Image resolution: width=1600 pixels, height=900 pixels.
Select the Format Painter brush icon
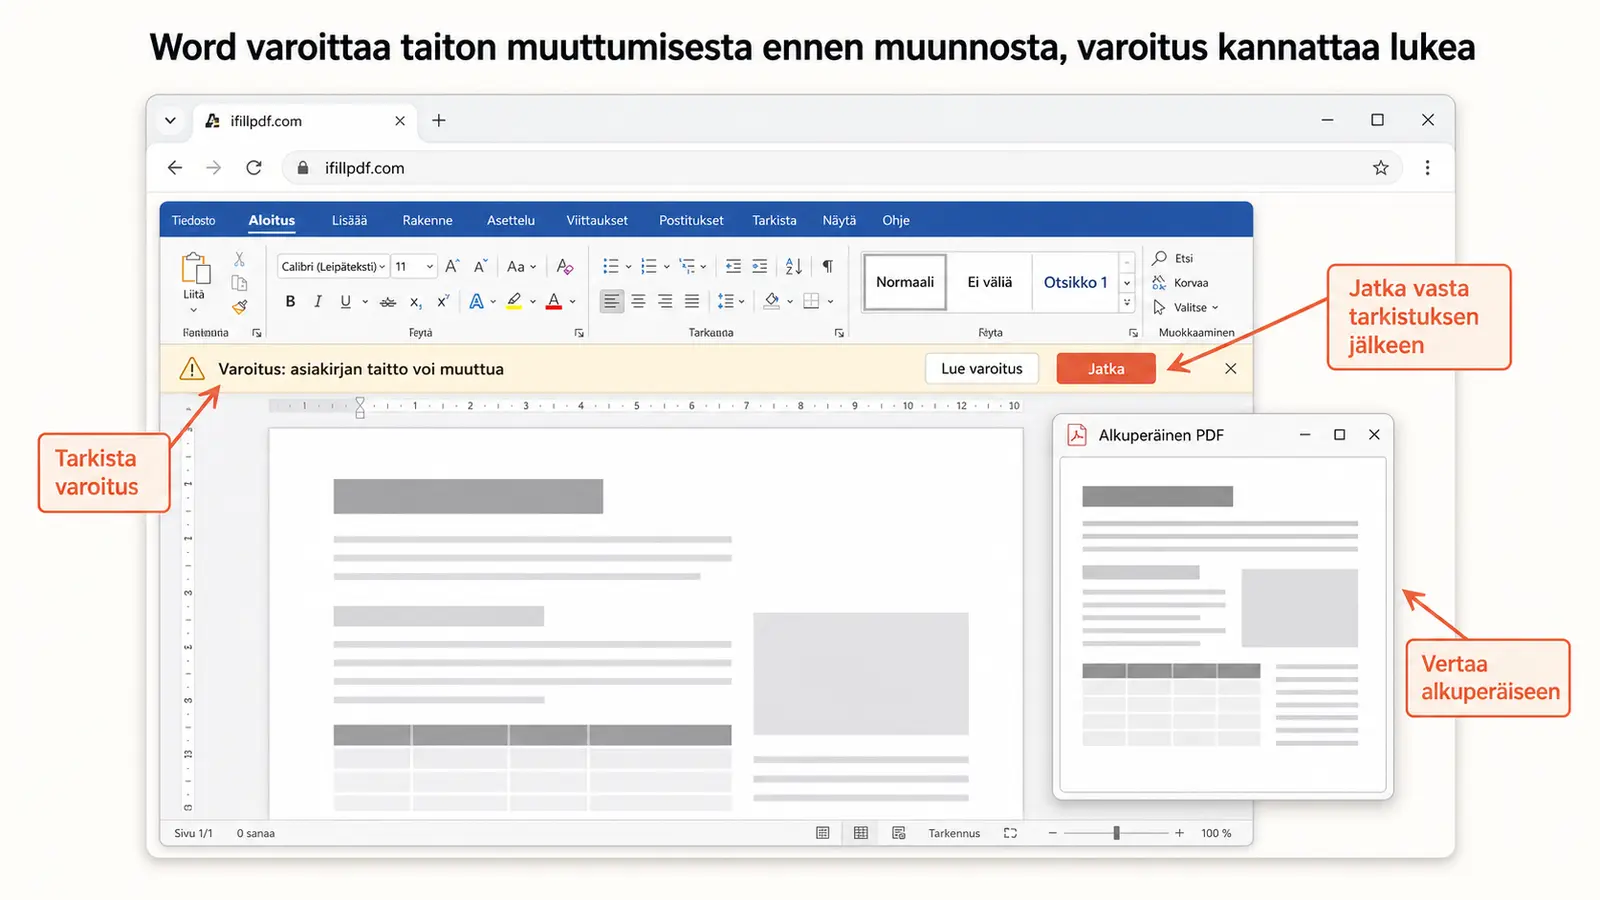240,307
